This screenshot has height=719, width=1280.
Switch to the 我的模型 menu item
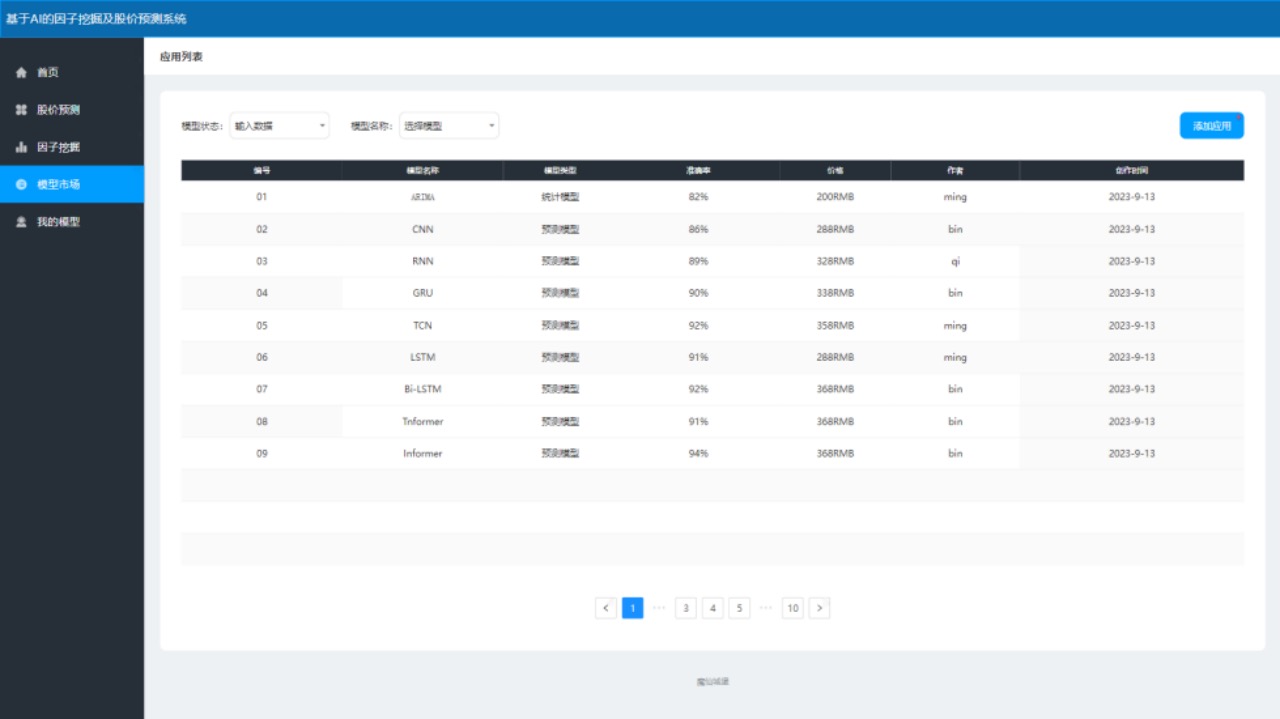point(58,222)
